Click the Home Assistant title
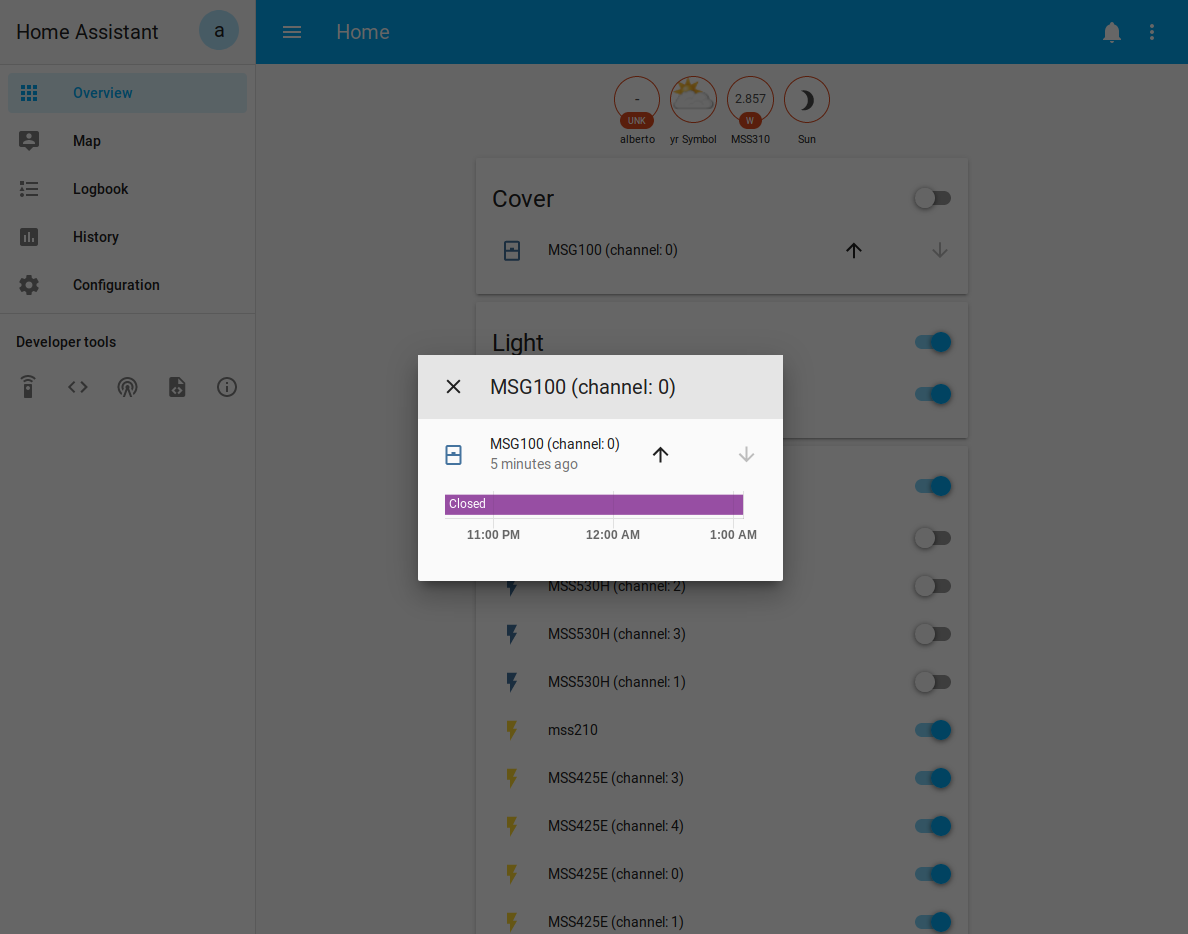This screenshot has width=1188, height=934. [x=87, y=32]
